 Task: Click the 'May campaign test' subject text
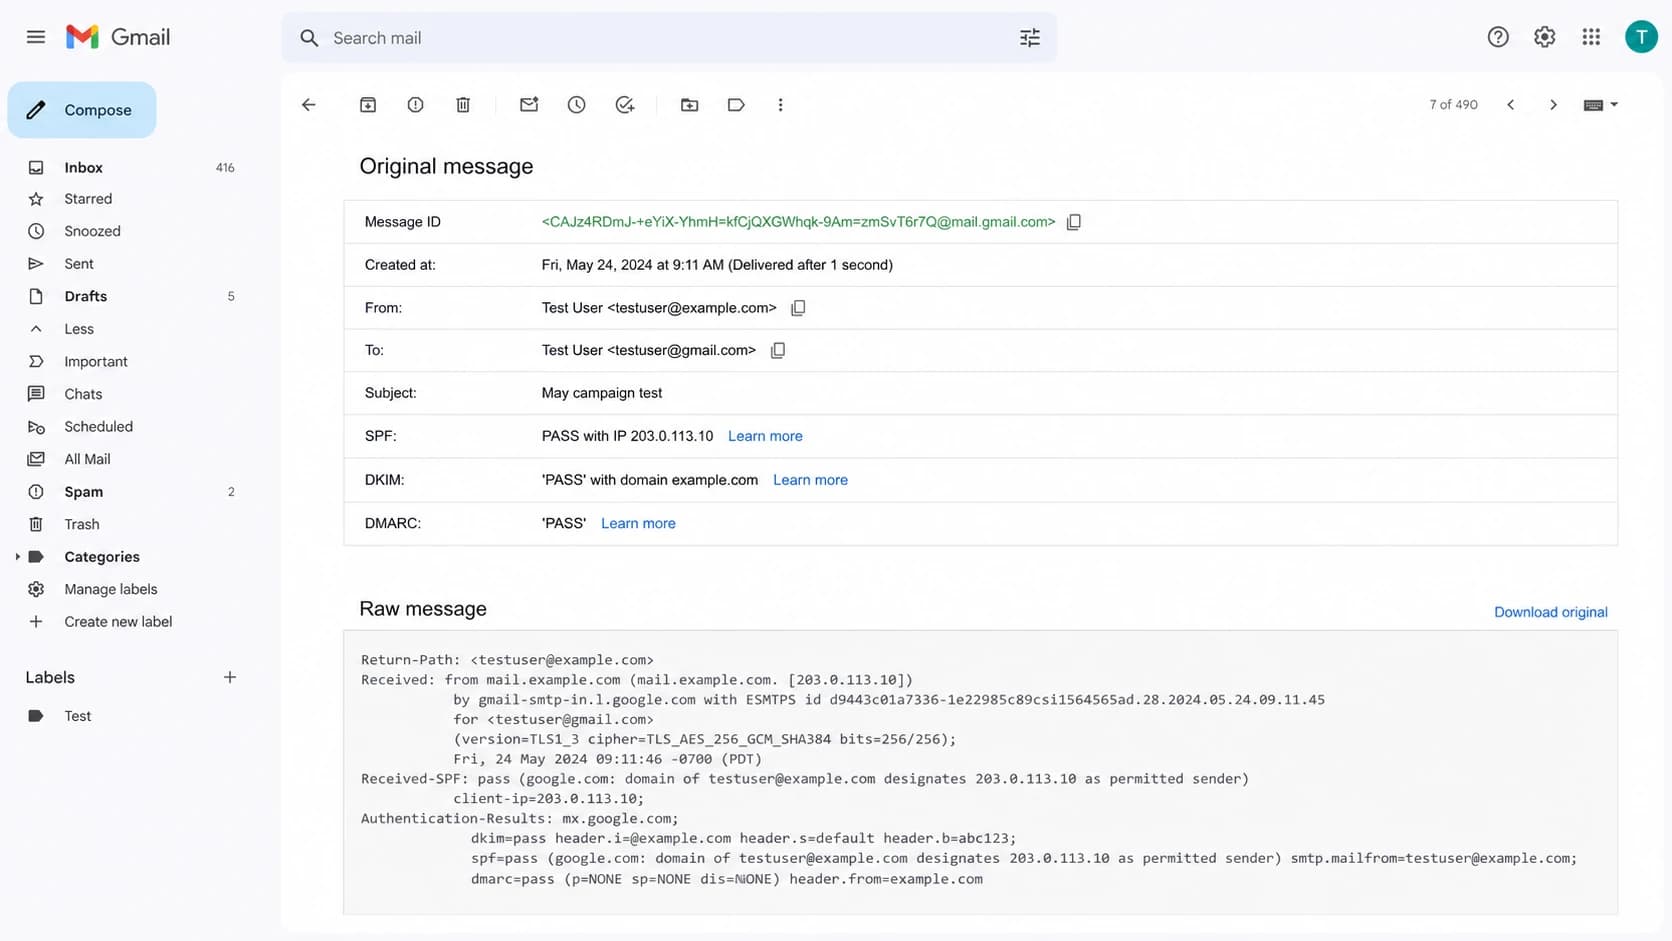[602, 393]
